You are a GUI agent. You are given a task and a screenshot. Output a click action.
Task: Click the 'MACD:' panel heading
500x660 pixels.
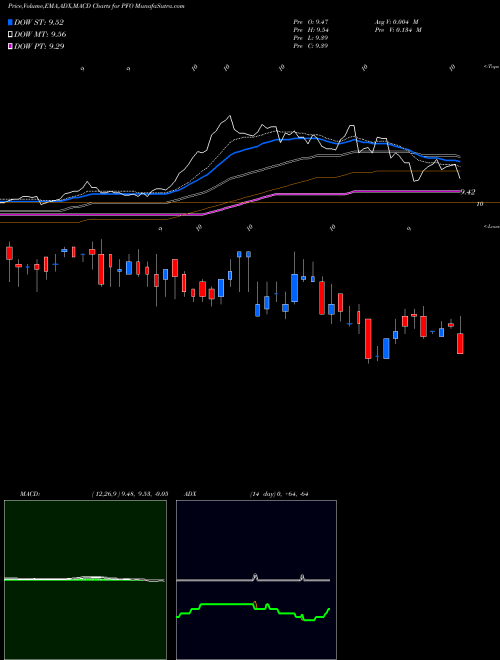pyautogui.click(x=30, y=494)
